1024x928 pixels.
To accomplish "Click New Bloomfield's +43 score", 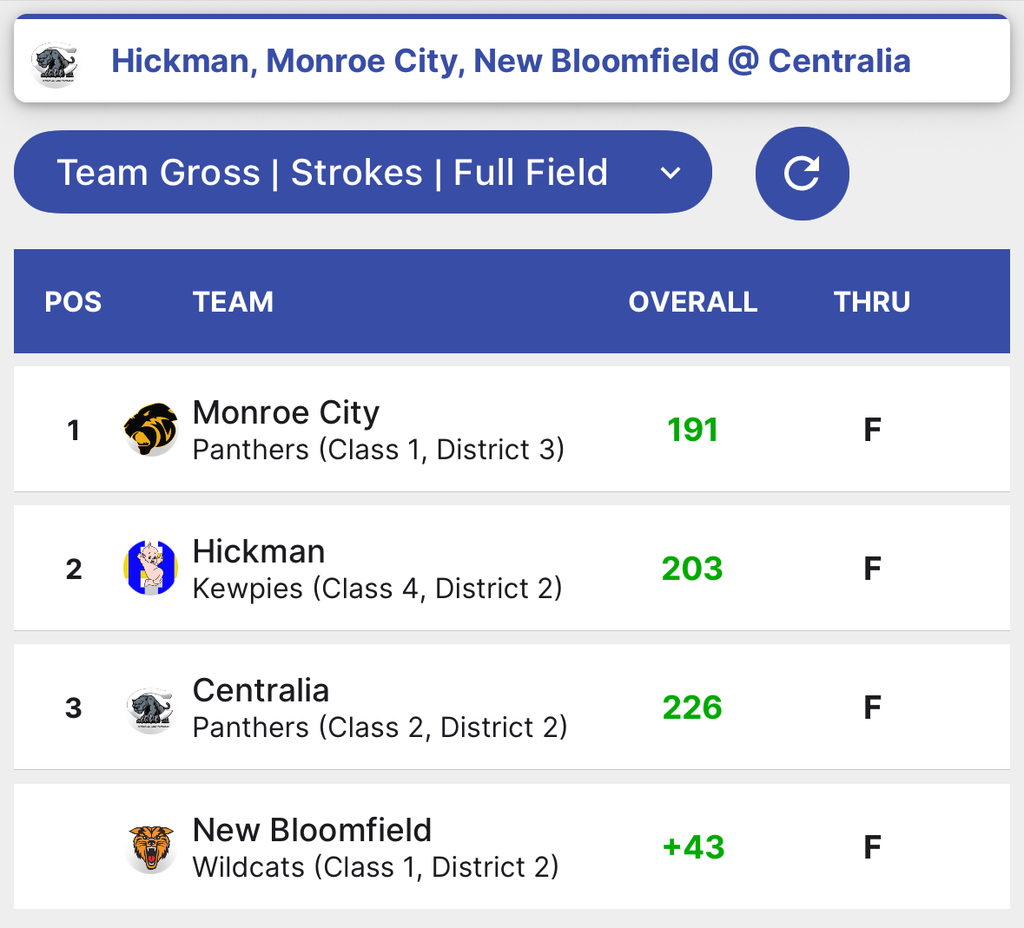I will click(x=692, y=847).
